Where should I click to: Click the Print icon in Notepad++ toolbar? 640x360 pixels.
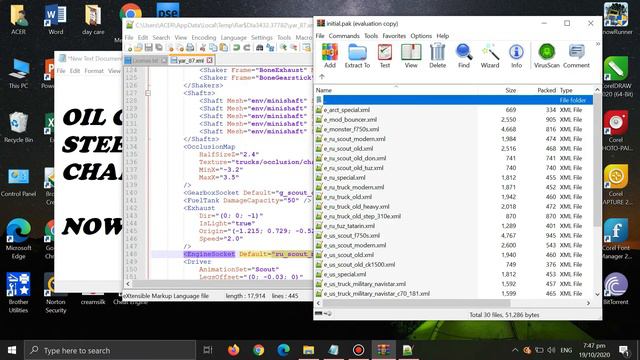click(190, 48)
